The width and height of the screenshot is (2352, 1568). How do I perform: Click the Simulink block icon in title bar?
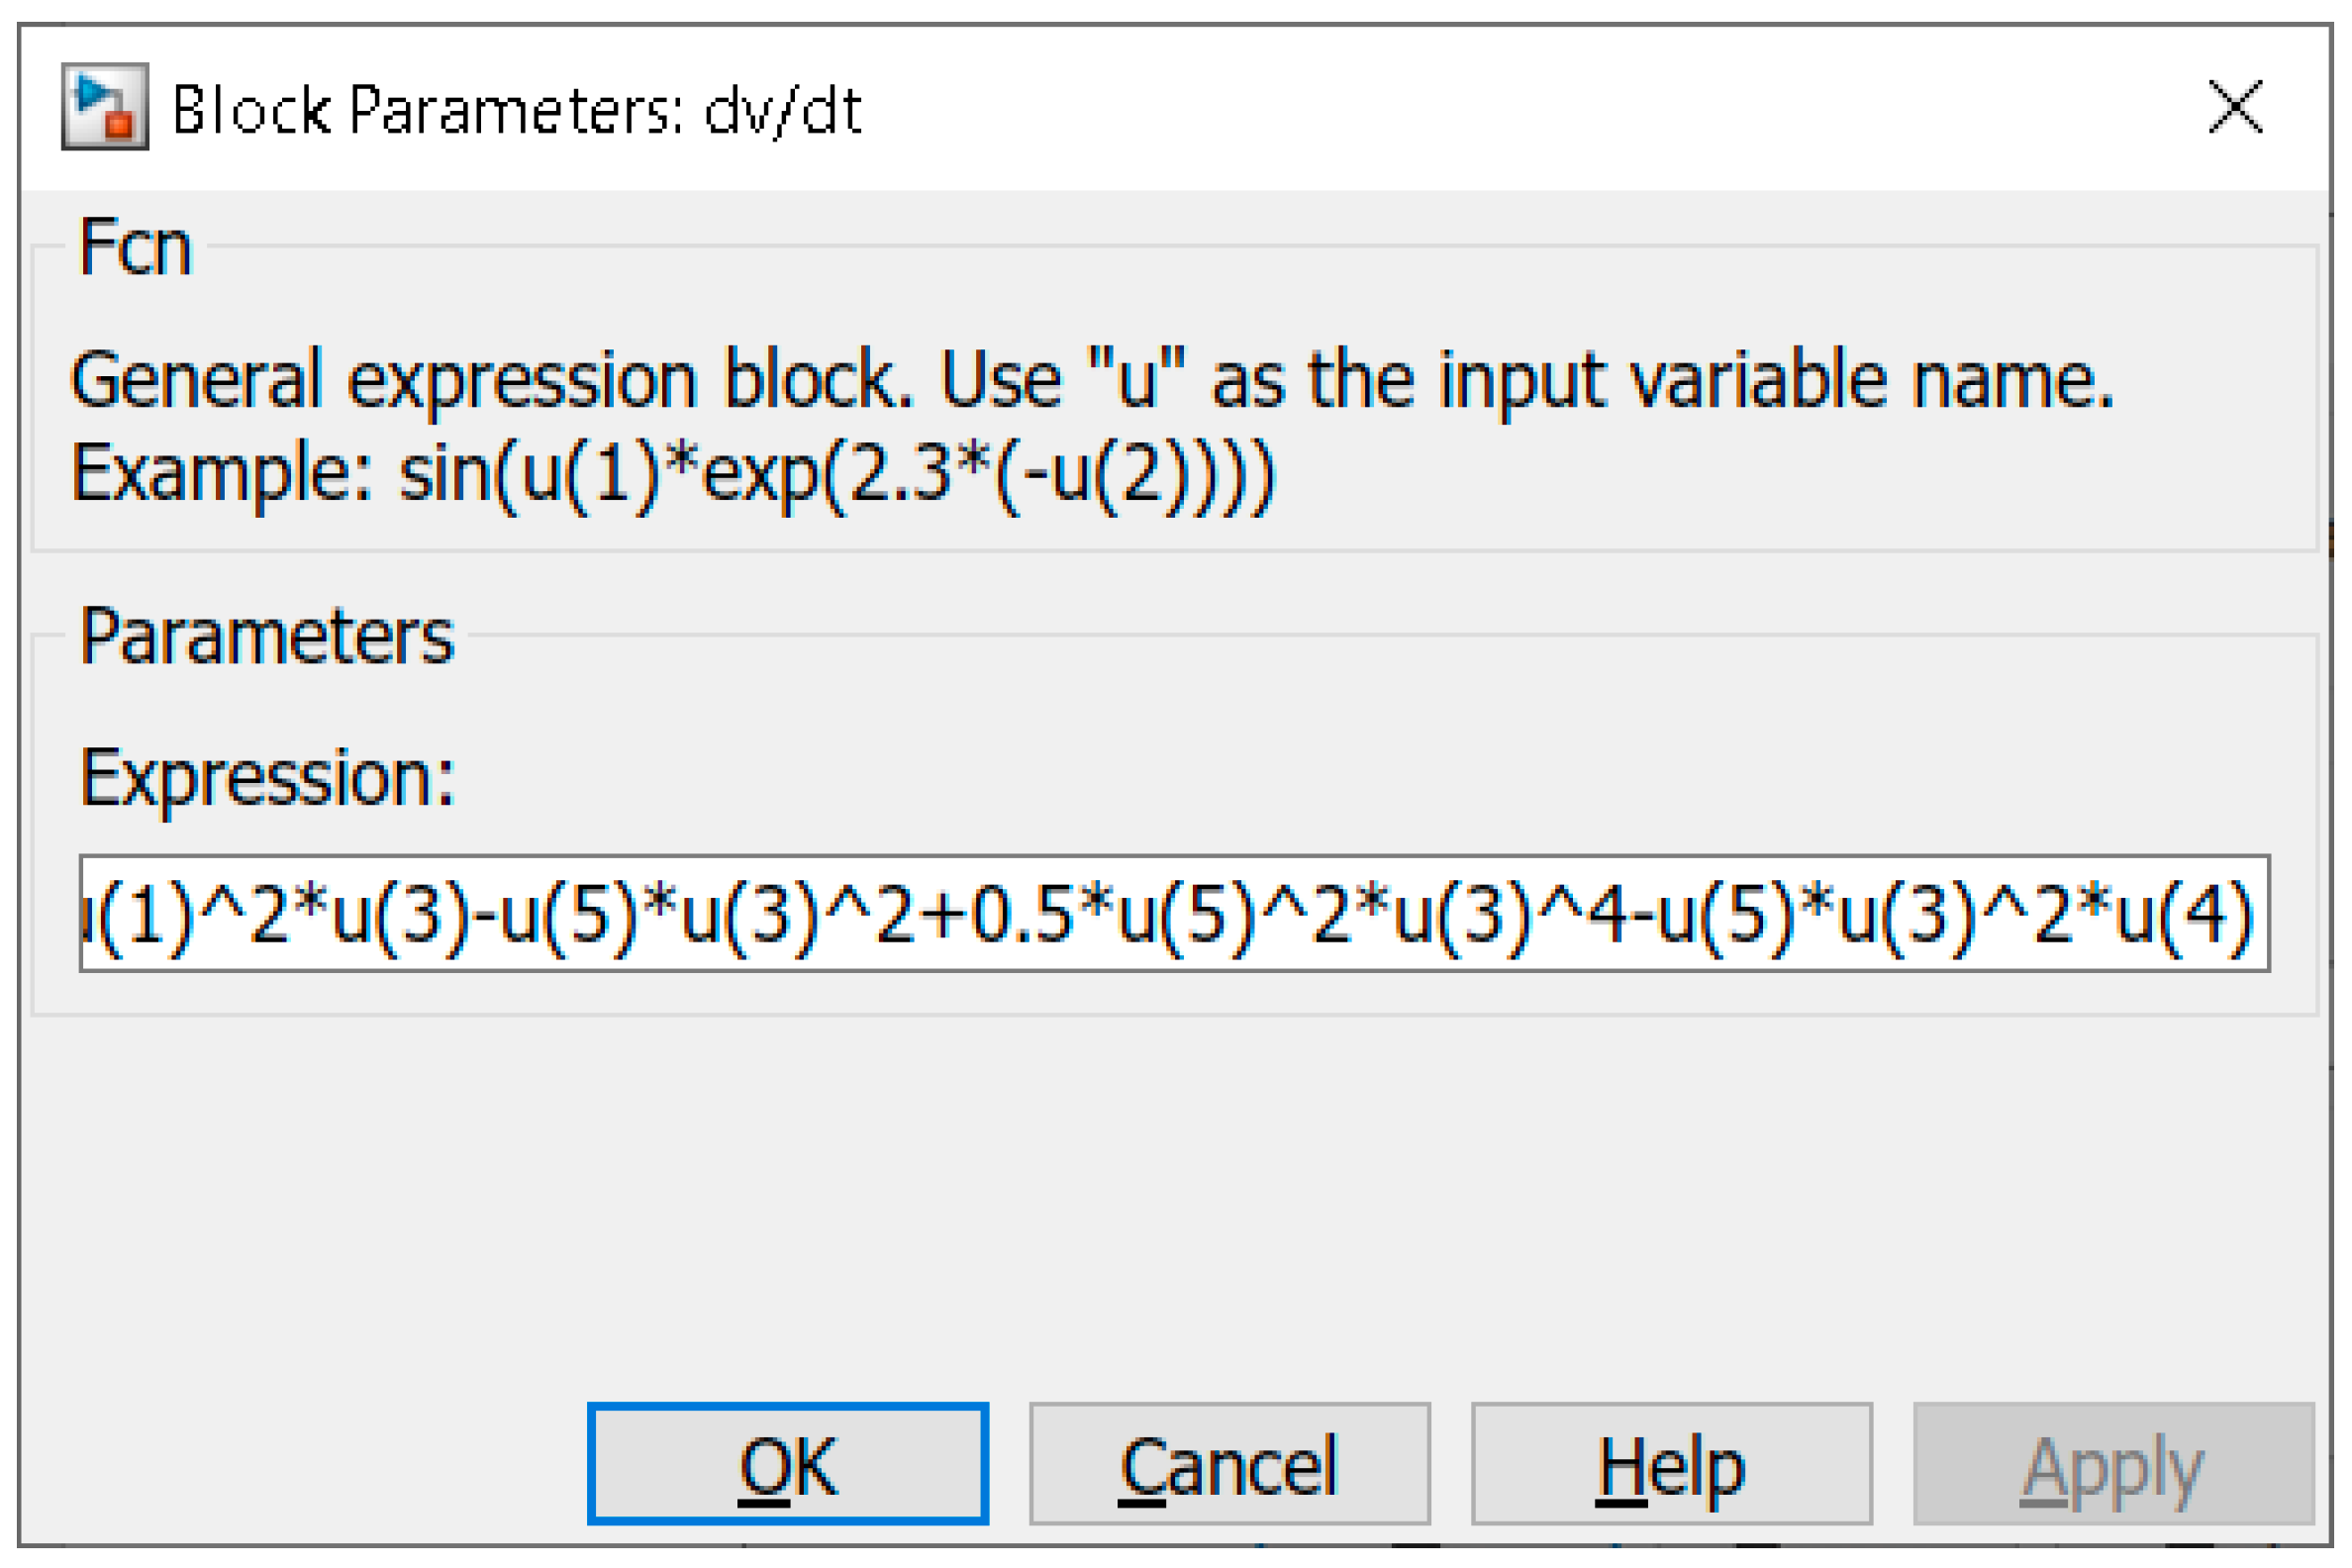105,107
